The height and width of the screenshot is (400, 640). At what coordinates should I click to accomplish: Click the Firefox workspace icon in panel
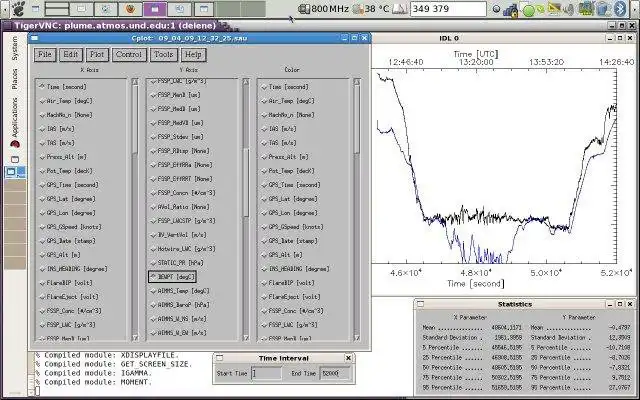pyautogui.click(x=131, y=9)
